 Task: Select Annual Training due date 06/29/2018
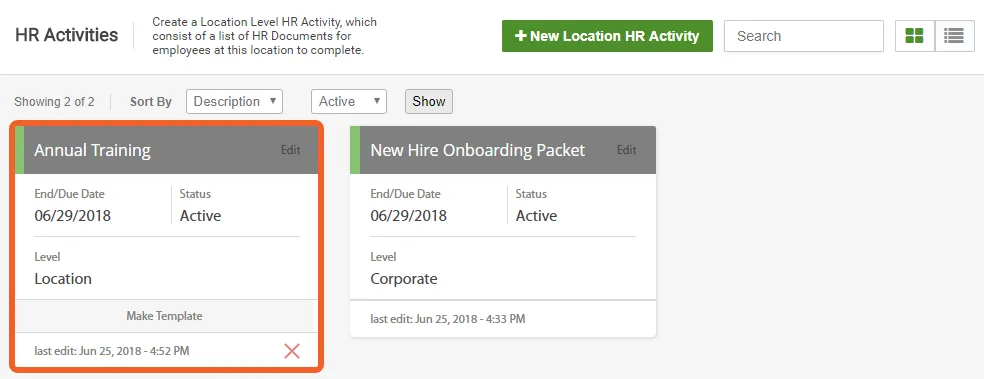click(x=73, y=216)
